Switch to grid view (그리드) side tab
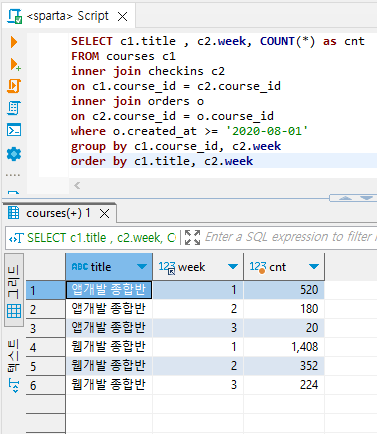This screenshot has height=434, width=377. [x=14, y=291]
